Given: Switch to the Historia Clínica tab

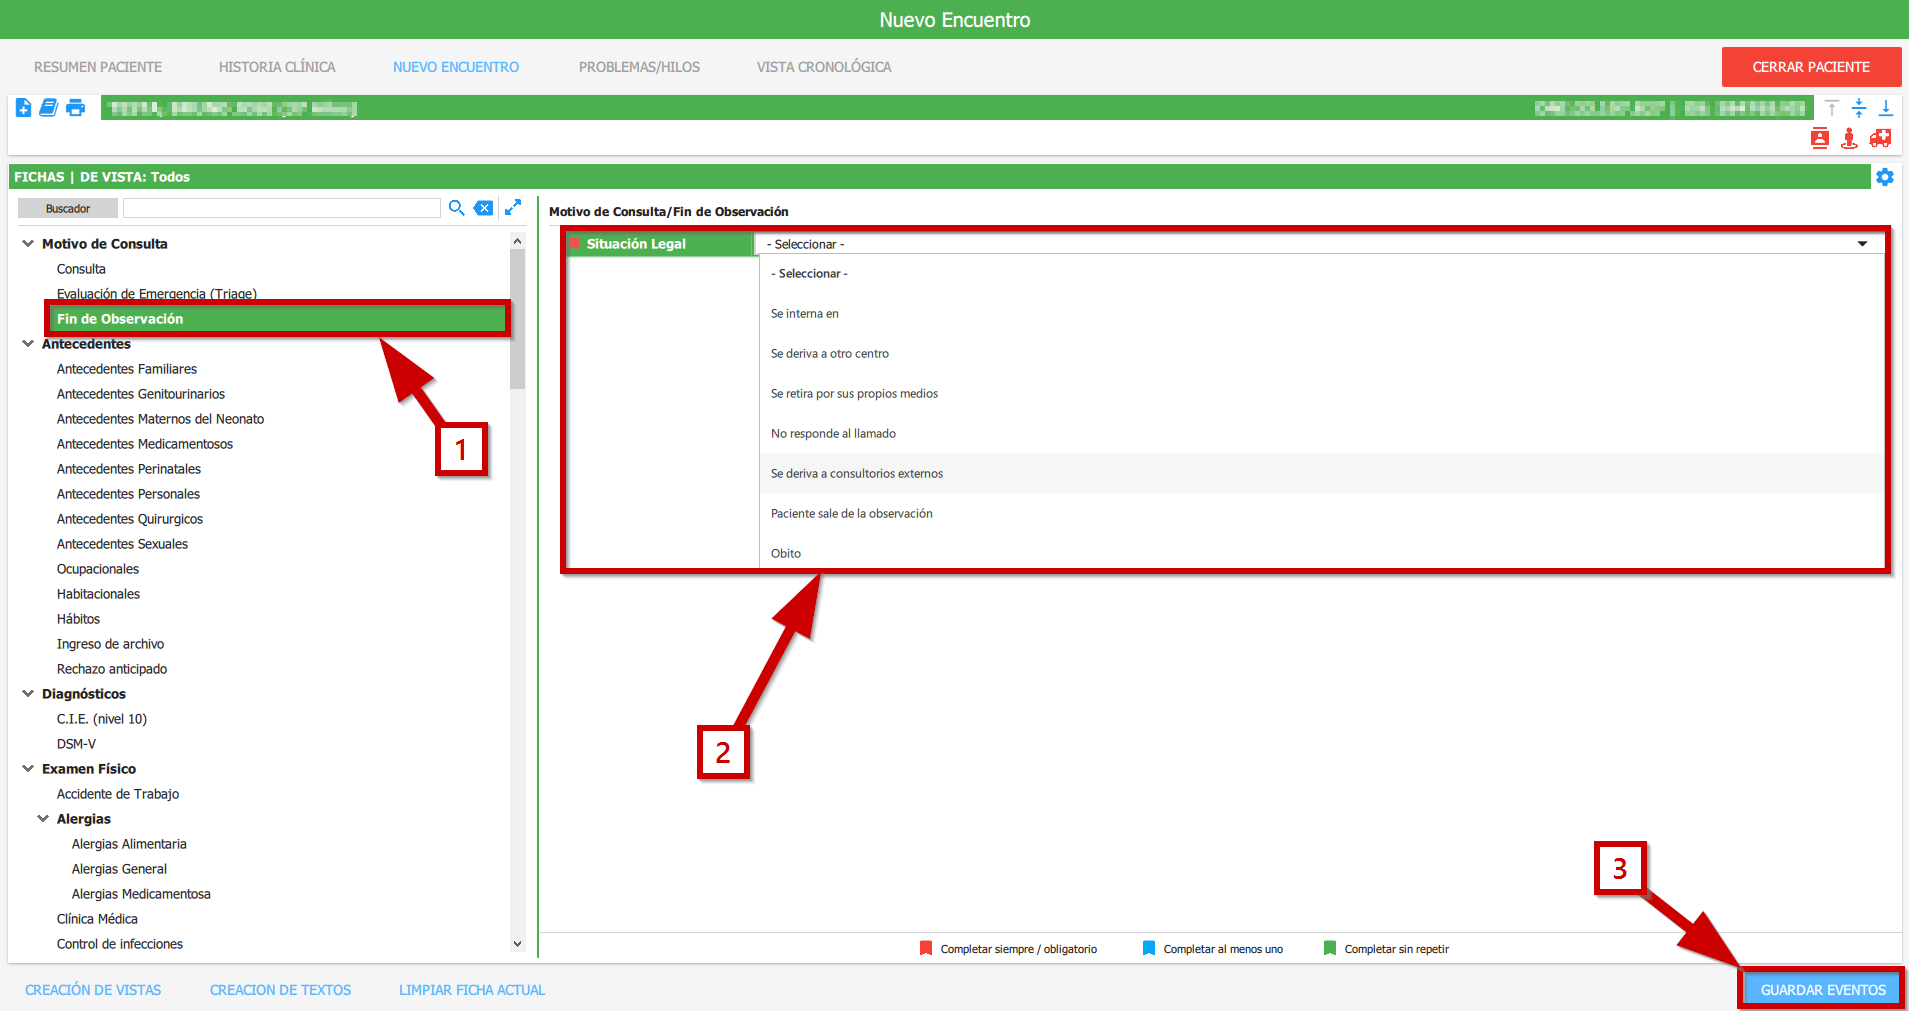Looking at the screenshot, I should (277, 67).
